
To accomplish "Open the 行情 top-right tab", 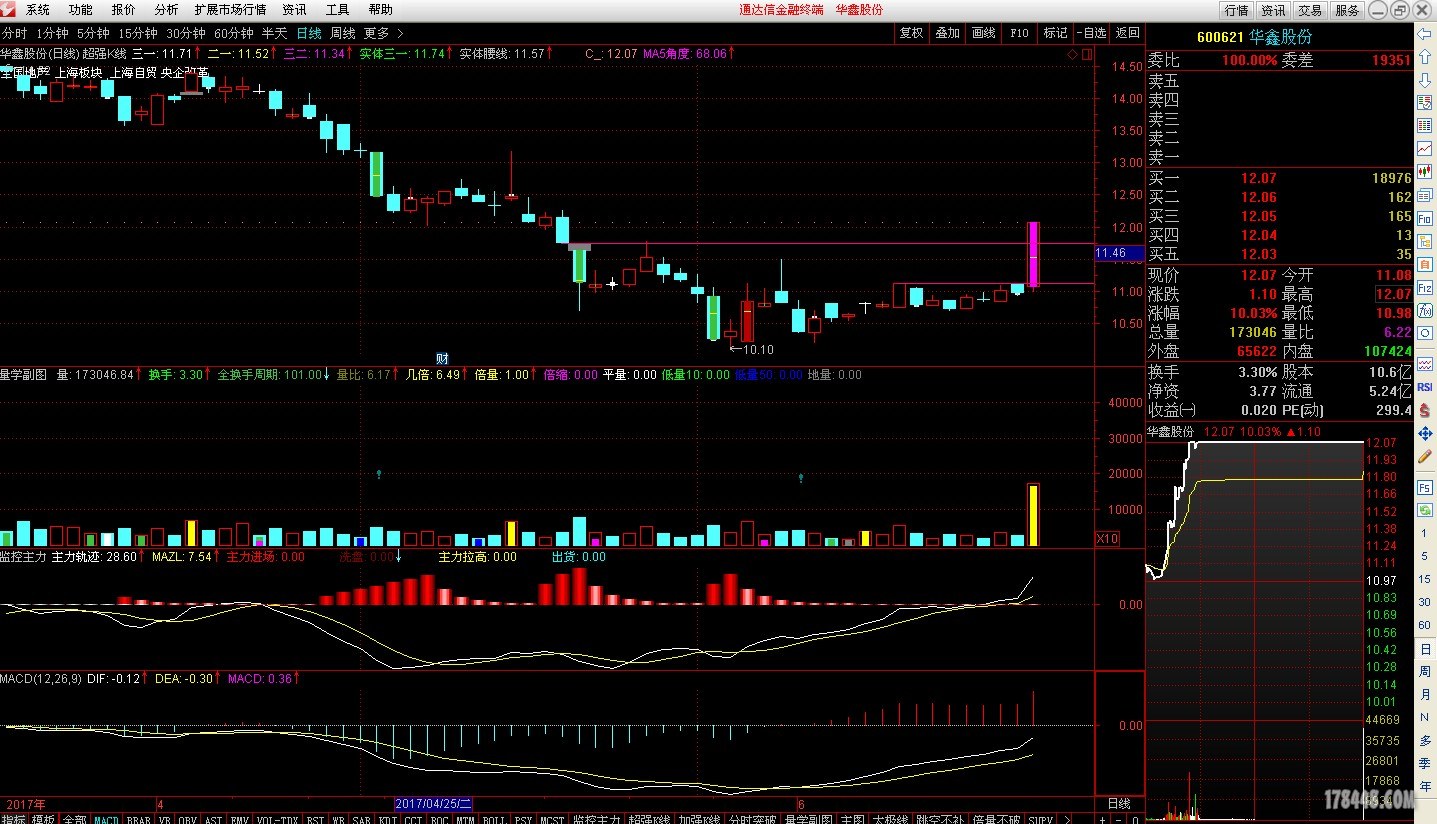I will [1237, 10].
